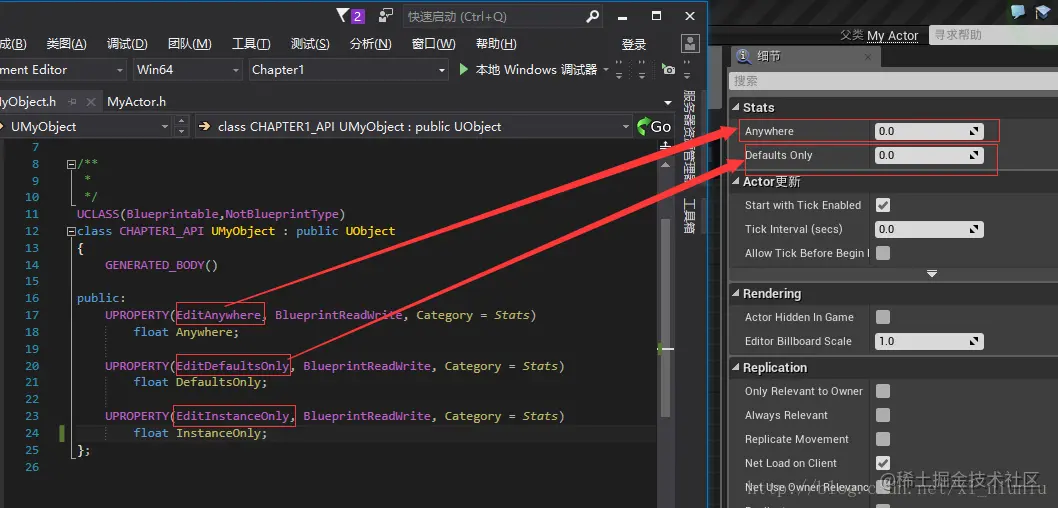This screenshot has width=1058, height=508.
Task: Start debugging with green play arrow
Action: tap(464, 69)
